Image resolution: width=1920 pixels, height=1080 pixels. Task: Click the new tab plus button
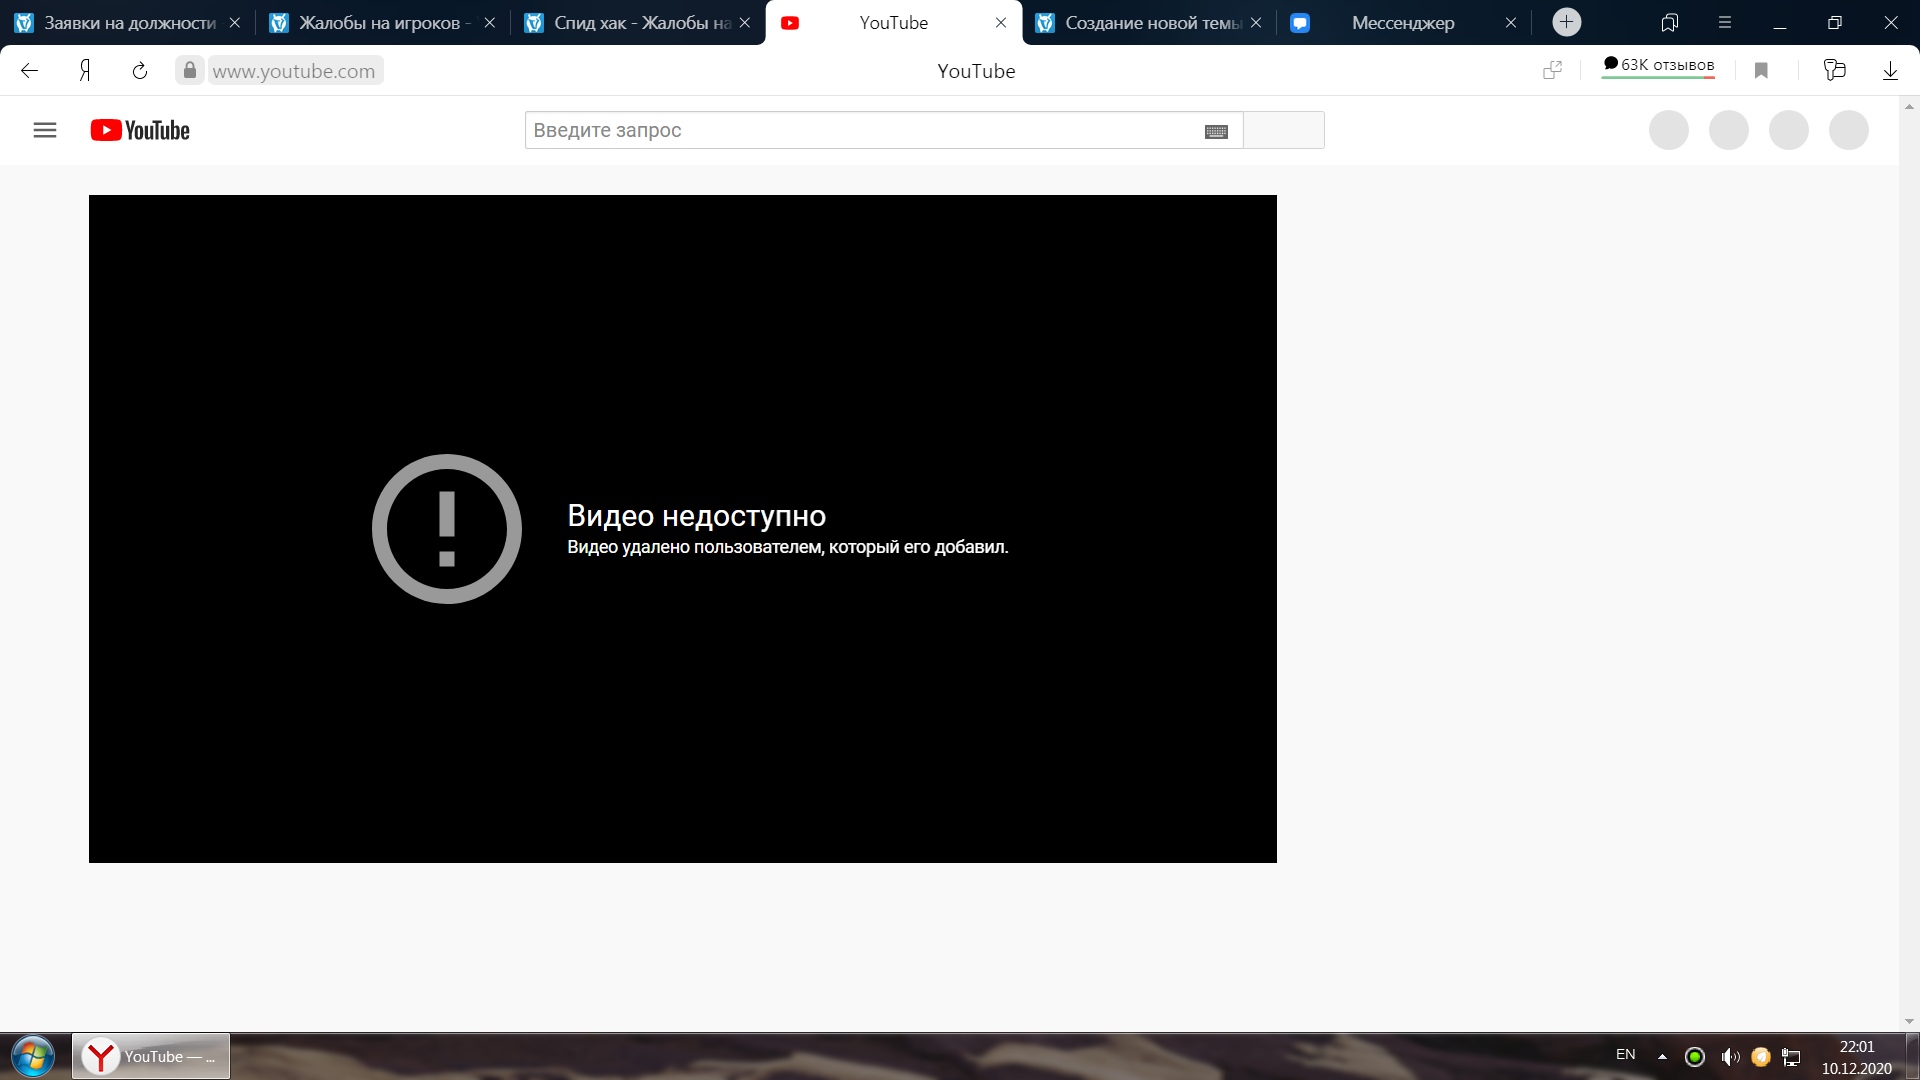pos(1568,22)
